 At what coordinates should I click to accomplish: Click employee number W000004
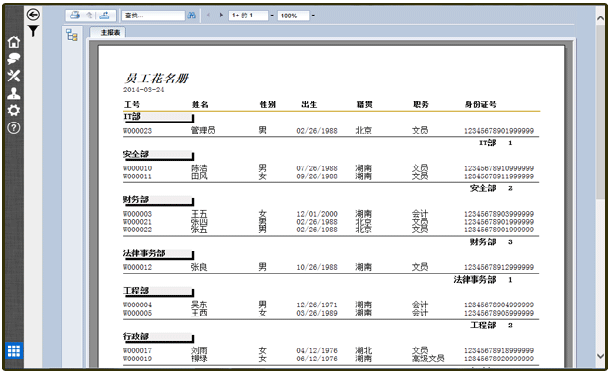click(137, 305)
